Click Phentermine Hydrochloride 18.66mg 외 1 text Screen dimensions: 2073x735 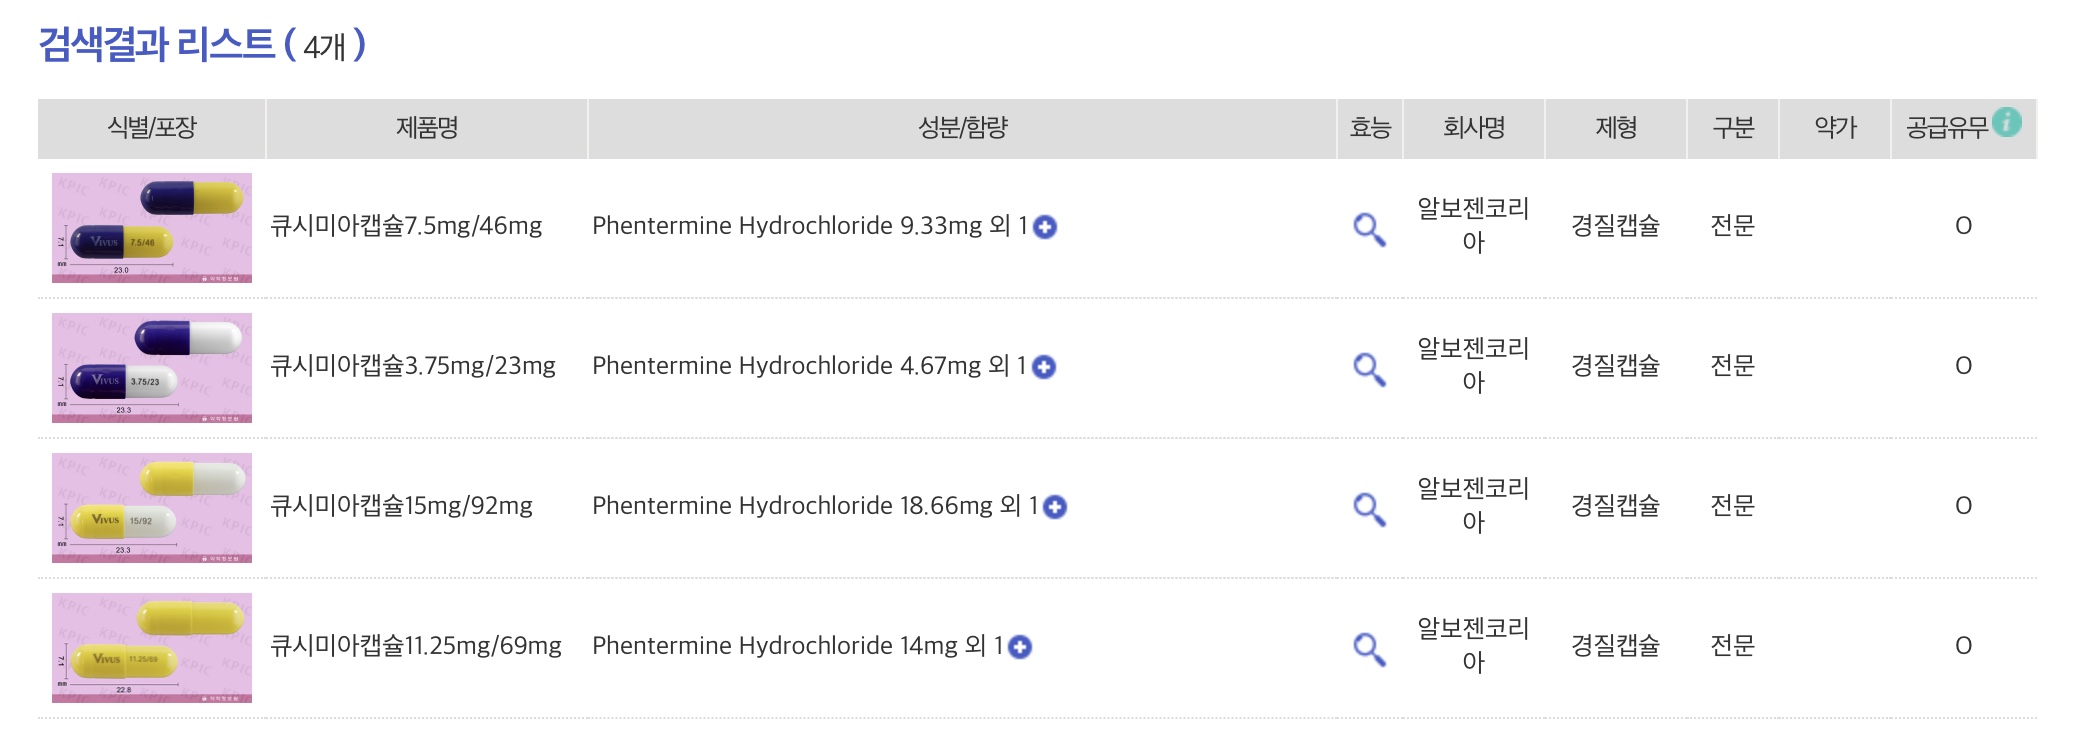coord(815,506)
